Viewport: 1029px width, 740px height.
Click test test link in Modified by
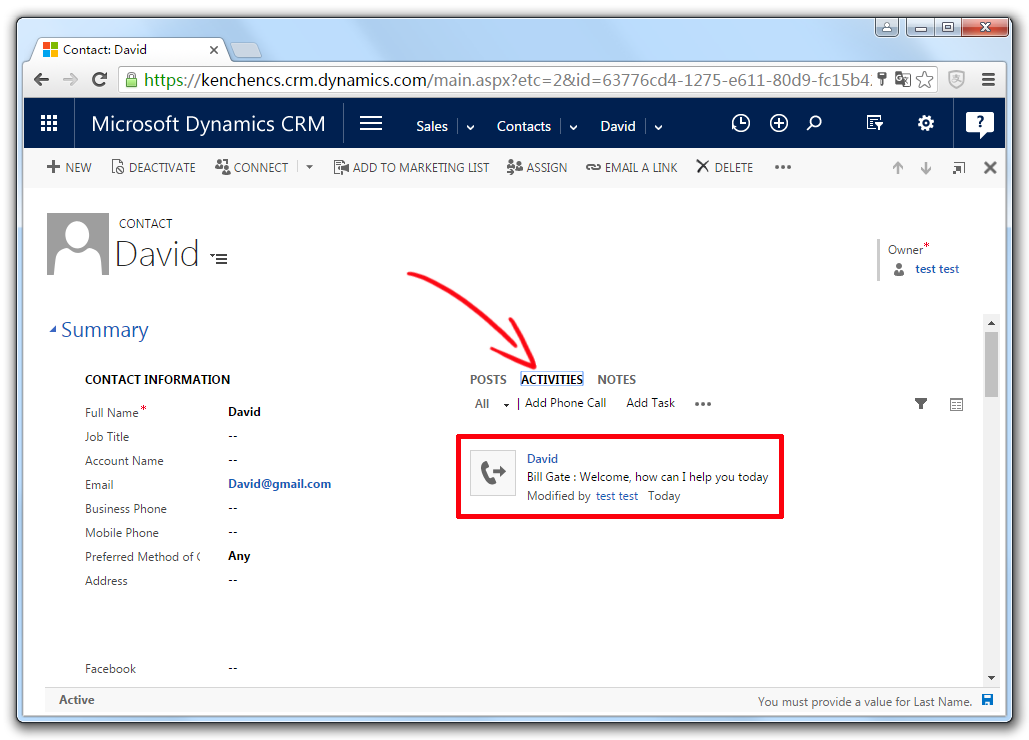(x=617, y=496)
